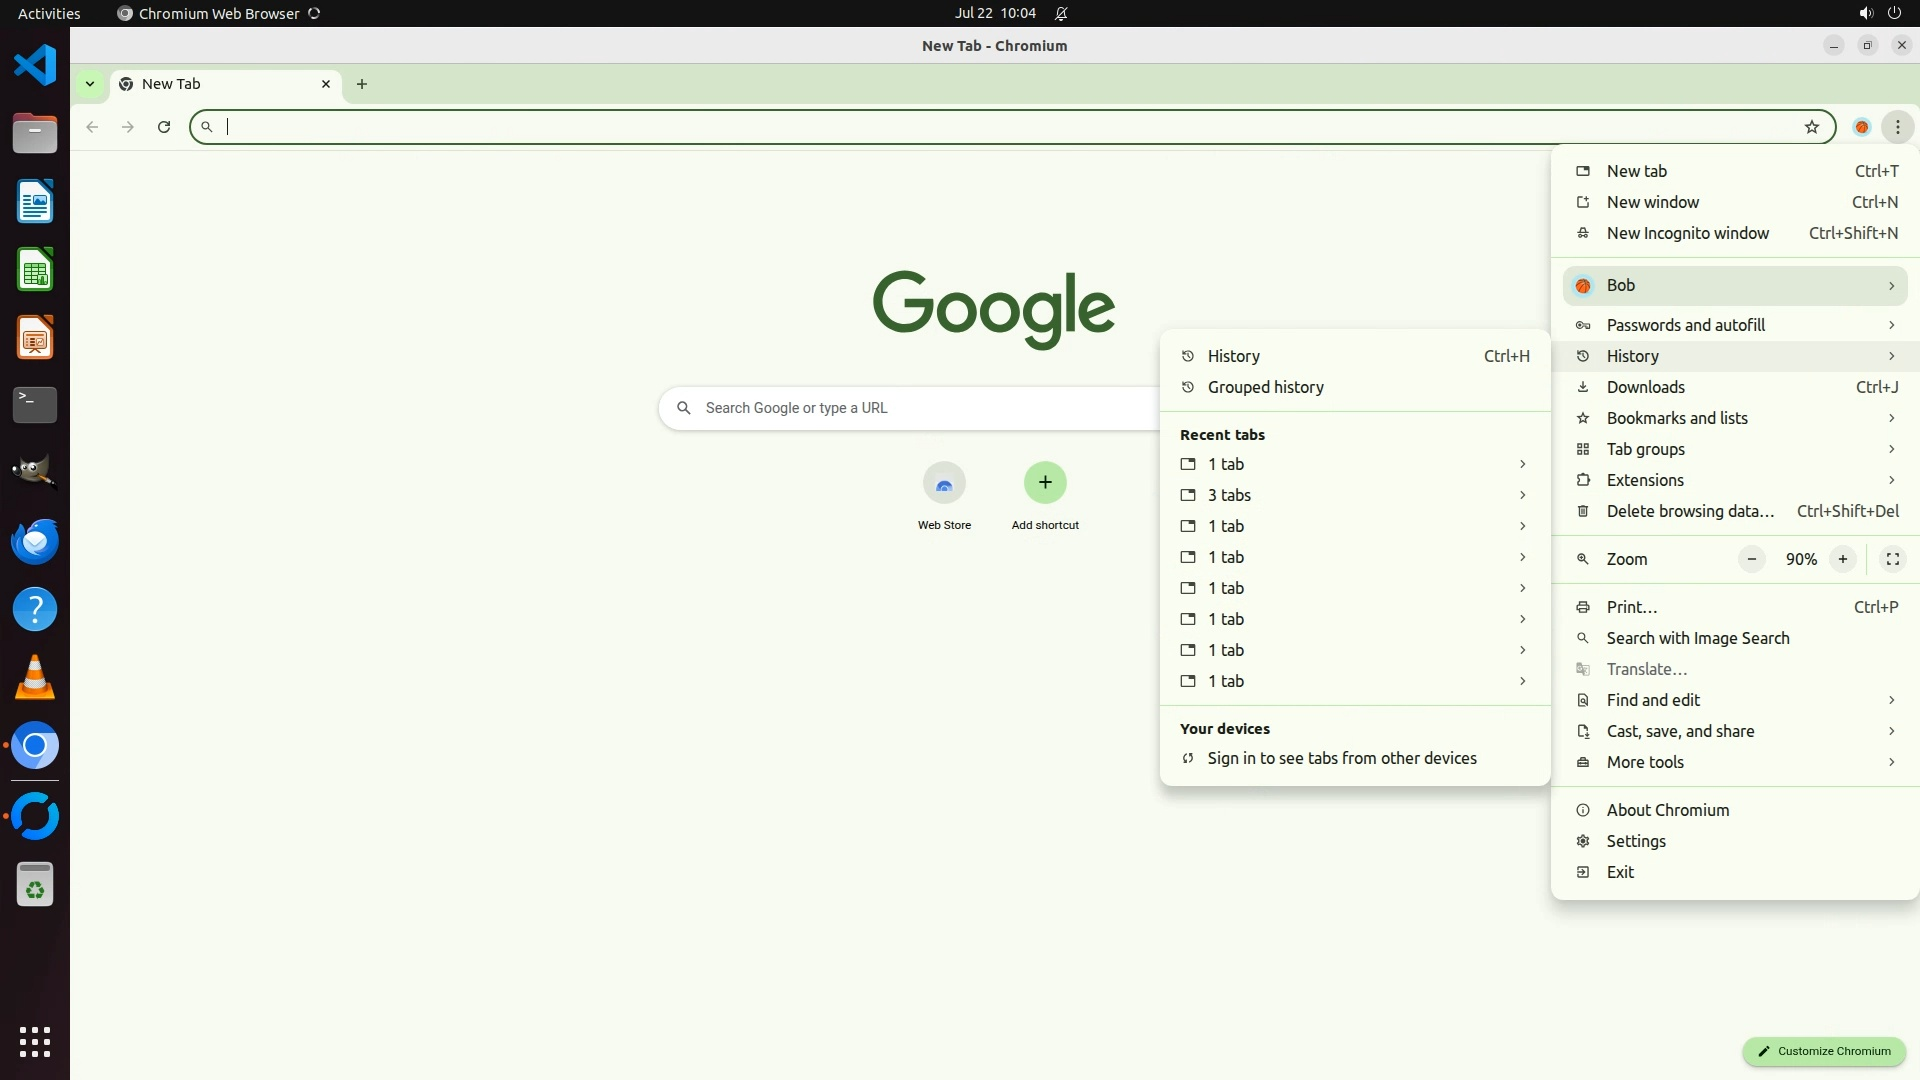
Task: Click the Add shortcut plus icon
Action: [x=1044, y=483]
